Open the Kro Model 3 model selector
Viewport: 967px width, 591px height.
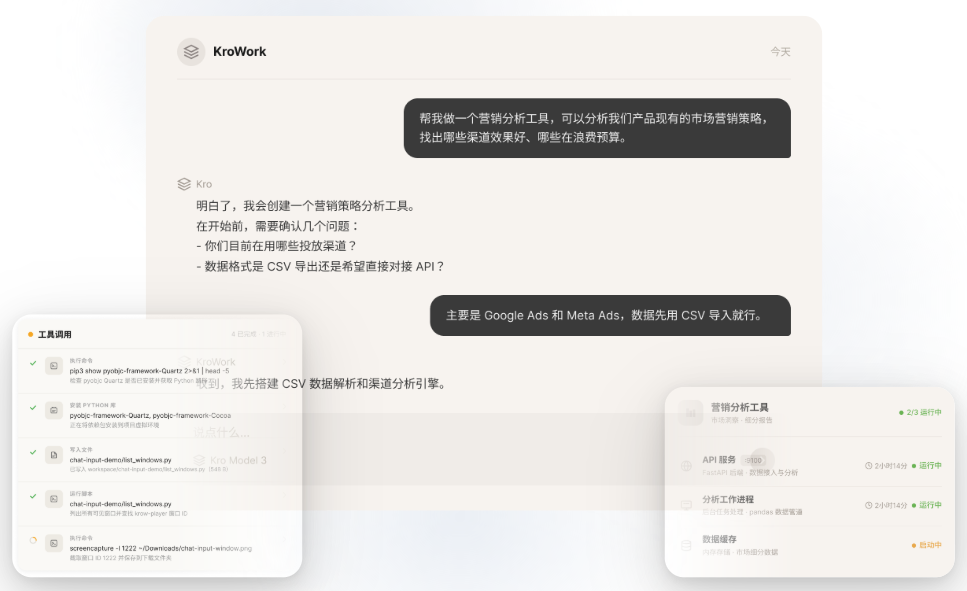230,460
